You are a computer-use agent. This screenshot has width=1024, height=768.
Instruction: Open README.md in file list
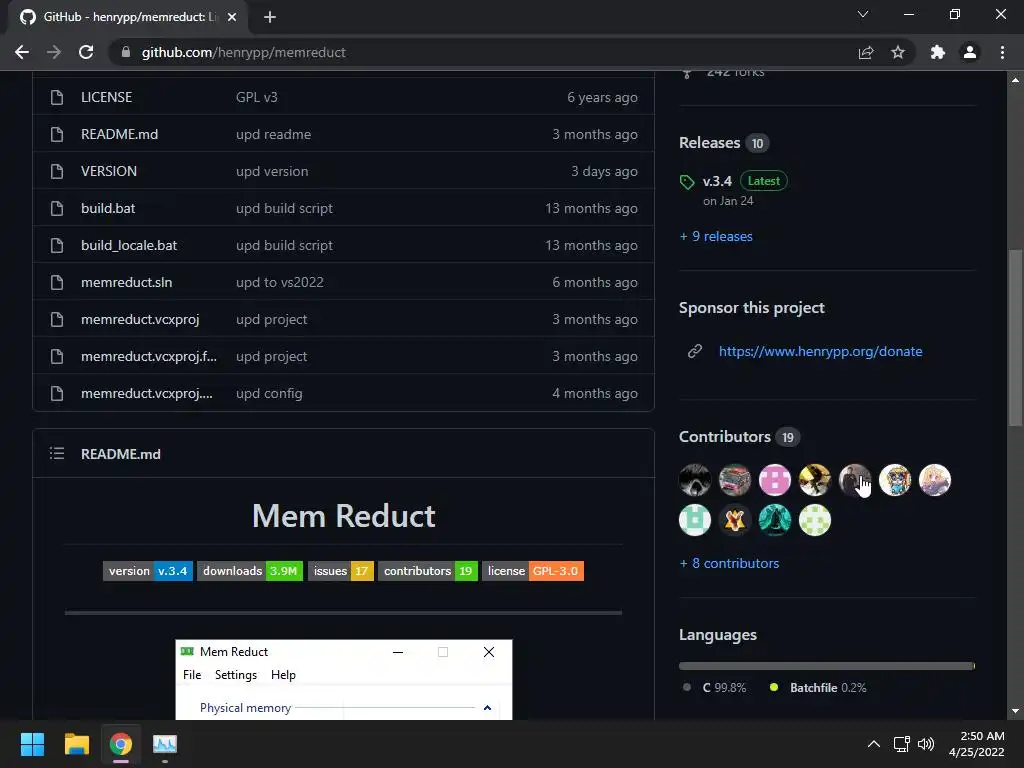(120, 135)
